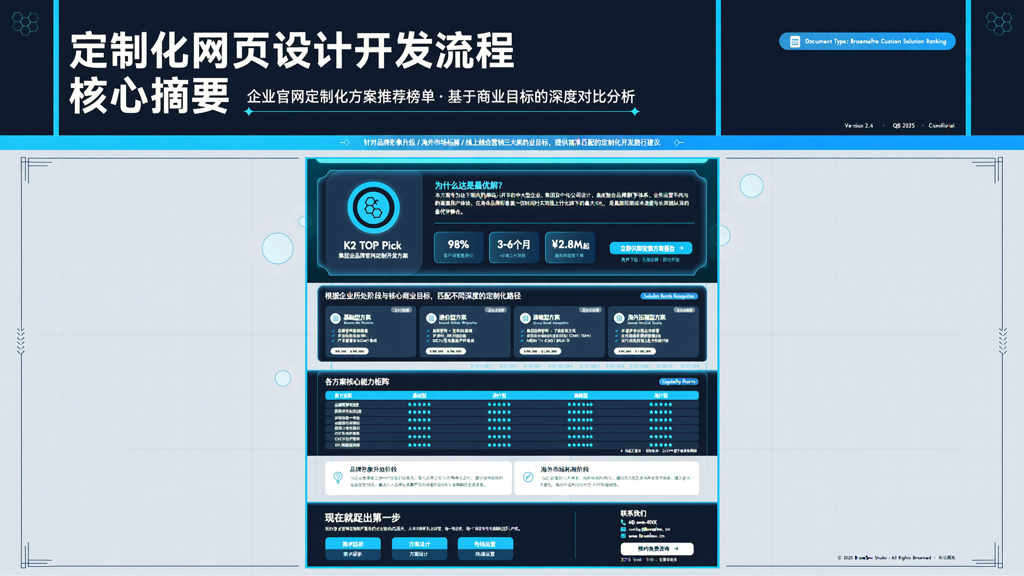Open the 基础型方案 plan card title
The height and width of the screenshot is (576, 1024).
point(357,317)
